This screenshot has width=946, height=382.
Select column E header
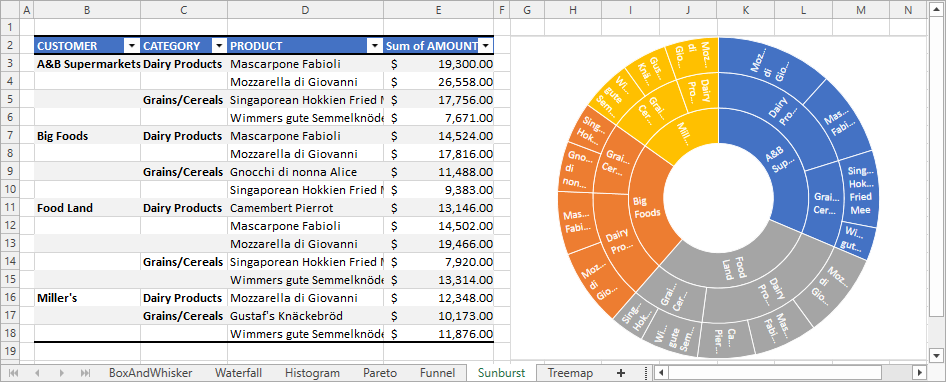(x=438, y=10)
